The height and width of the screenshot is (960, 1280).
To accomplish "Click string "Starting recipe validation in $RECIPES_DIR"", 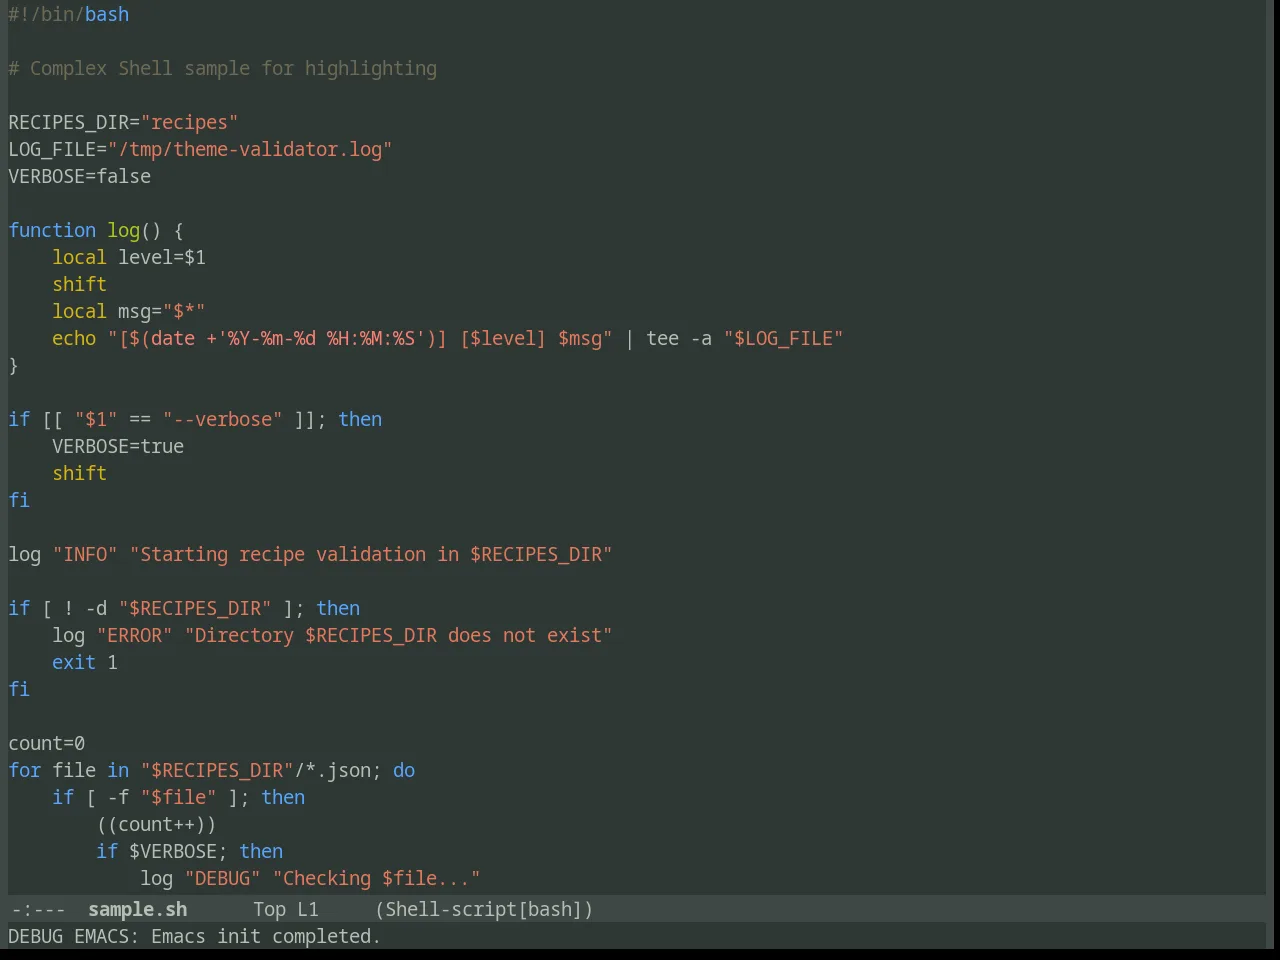I will click(x=371, y=554).
